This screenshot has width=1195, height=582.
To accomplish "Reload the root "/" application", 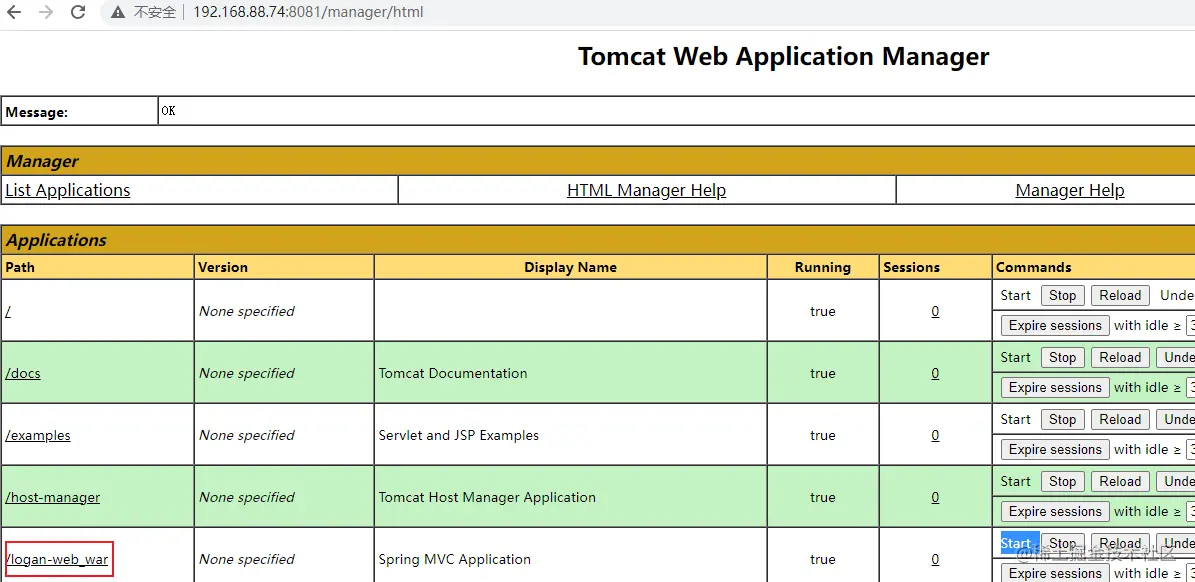I will (x=1120, y=296).
